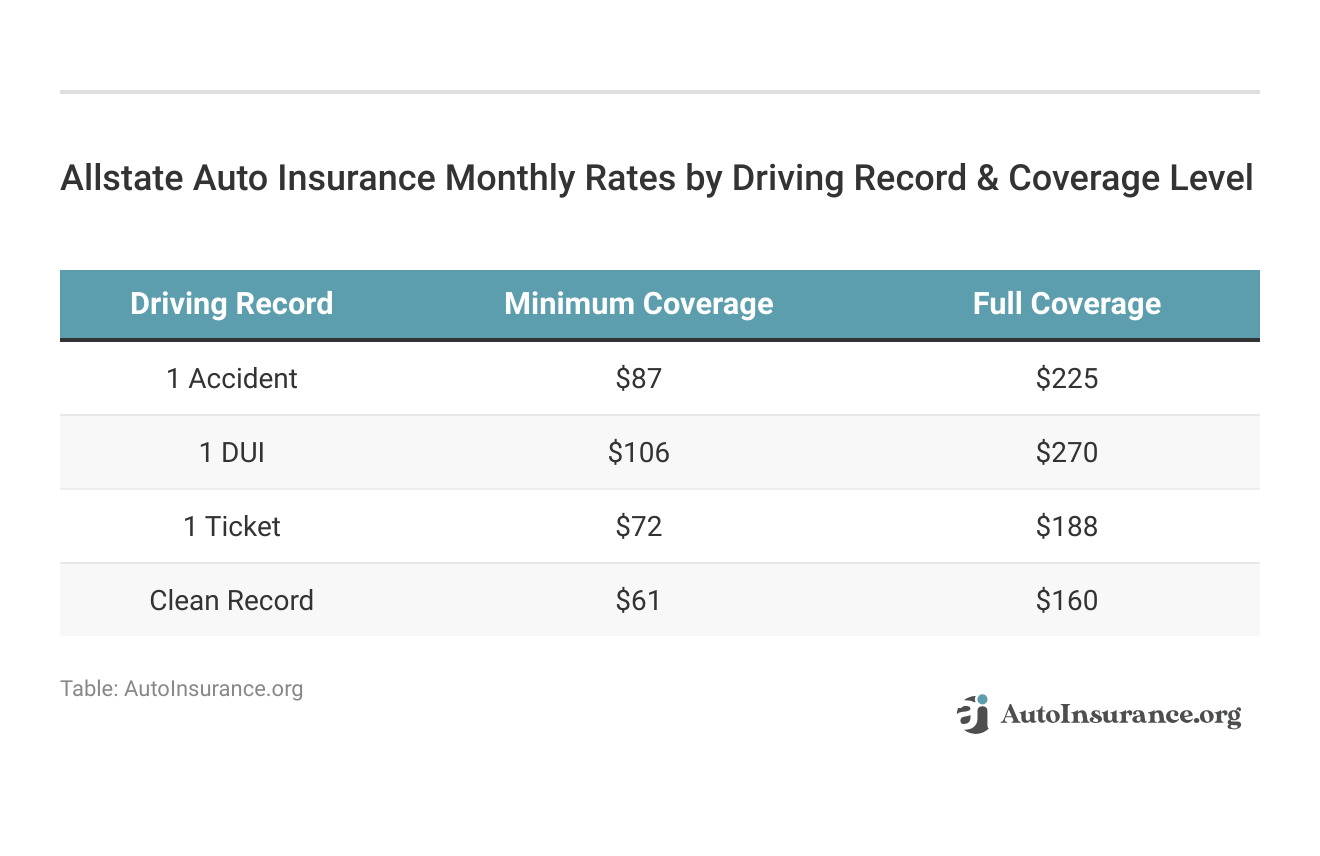The height and width of the screenshot is (856, 1320).
Task: Click the $270 DUI full coverage rate
Action: pos(1066,452)
